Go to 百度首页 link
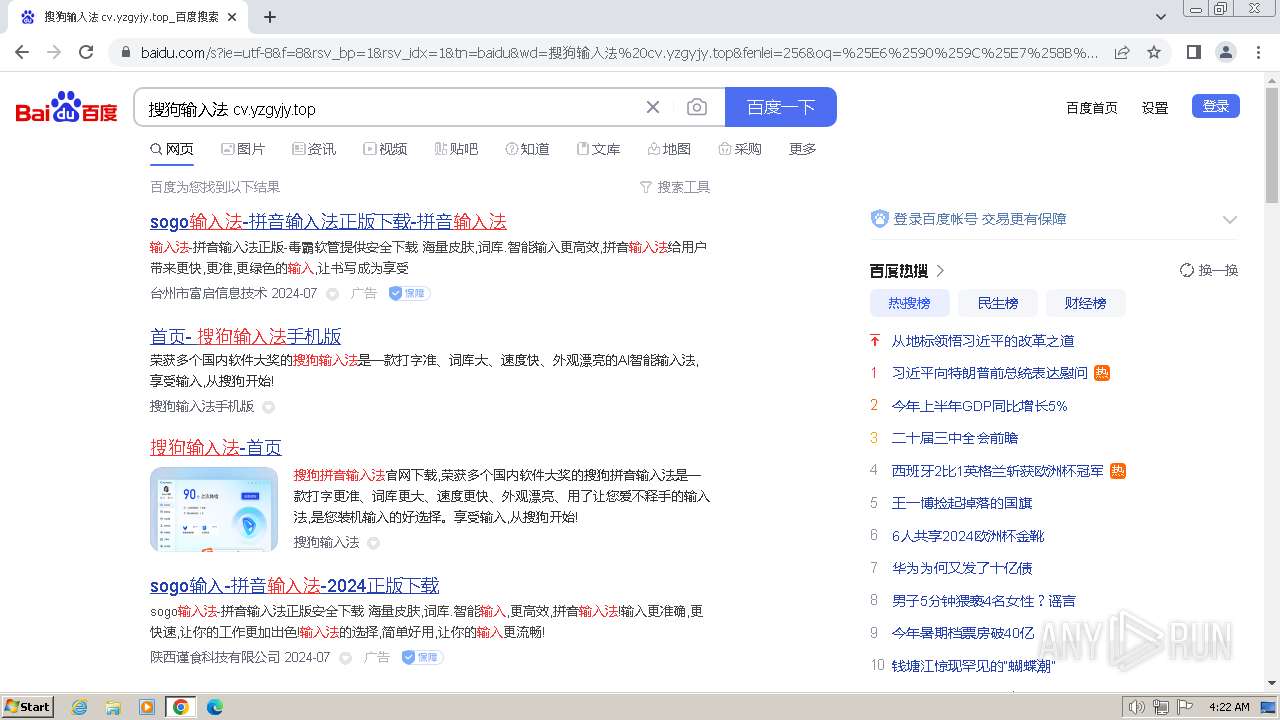Viewport: 1280px width, 720px height. (1092, 107)
